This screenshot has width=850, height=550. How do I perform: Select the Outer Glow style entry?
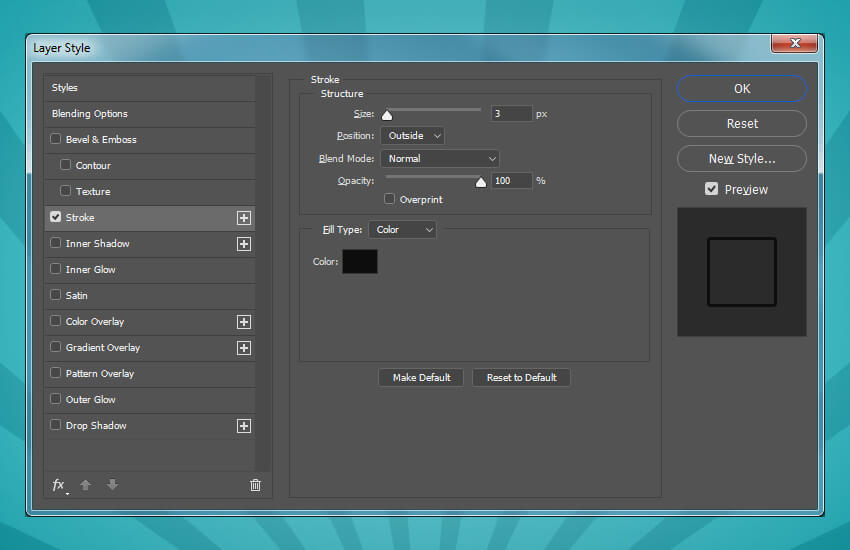91,400
